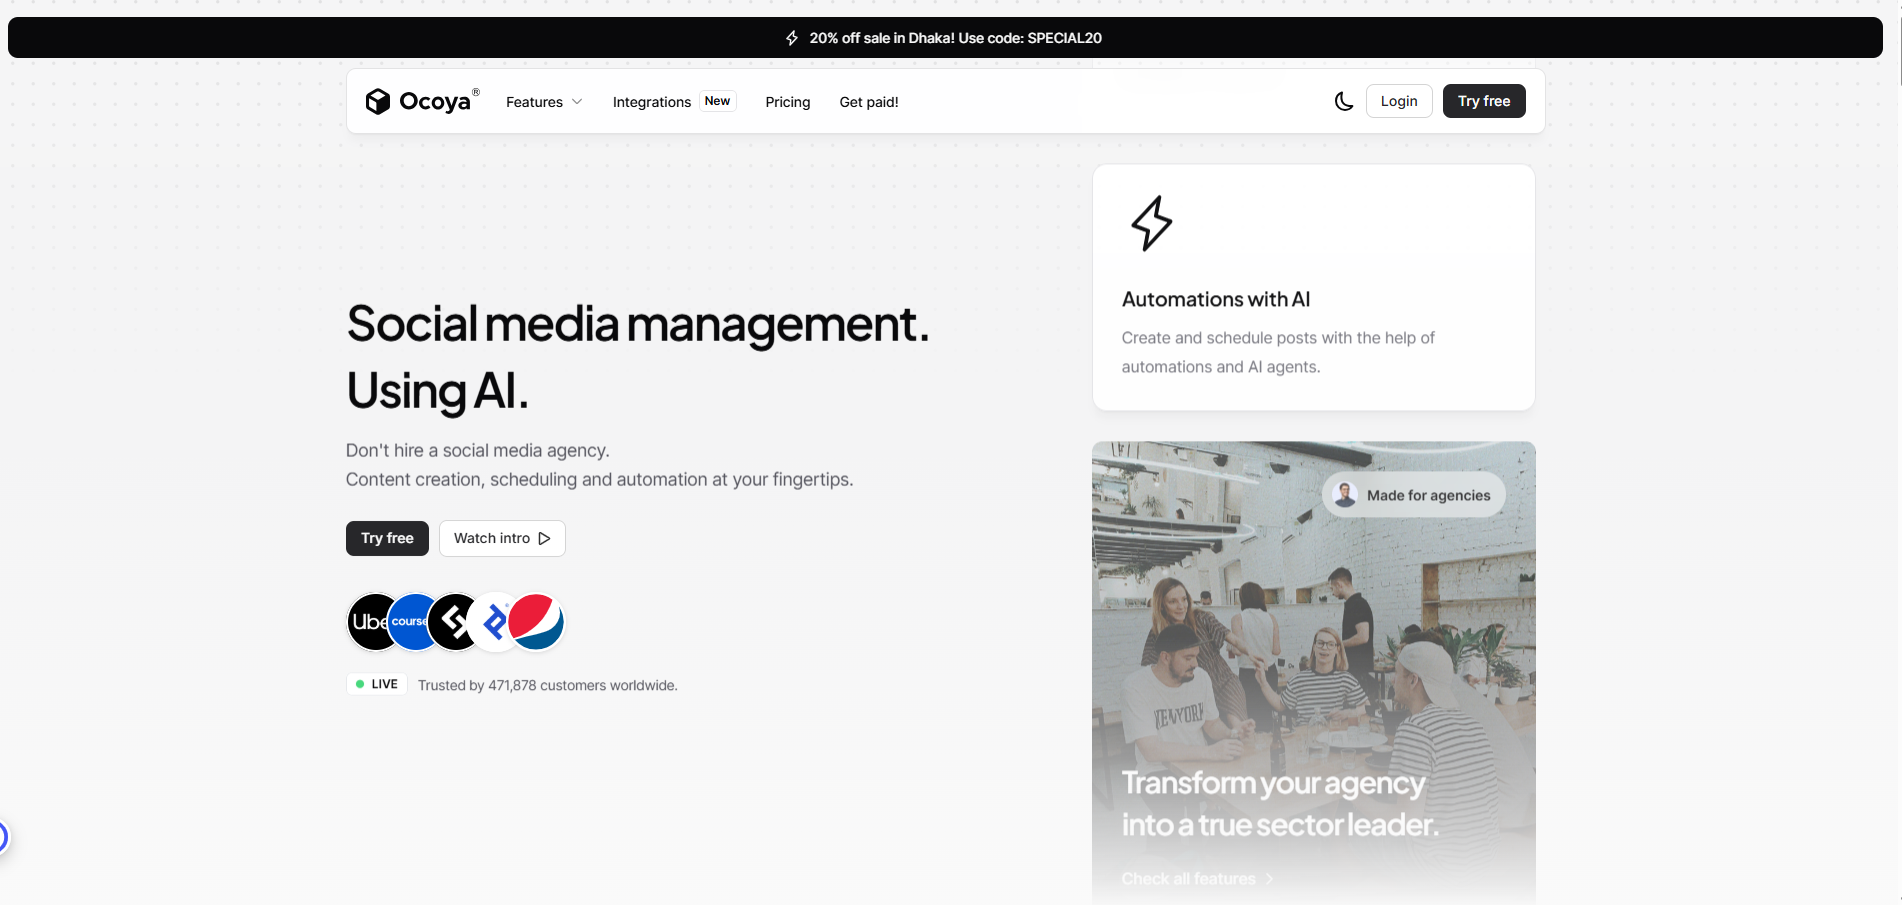
Task: Click the Pepsi logo circle
Action: coord(536,621)
